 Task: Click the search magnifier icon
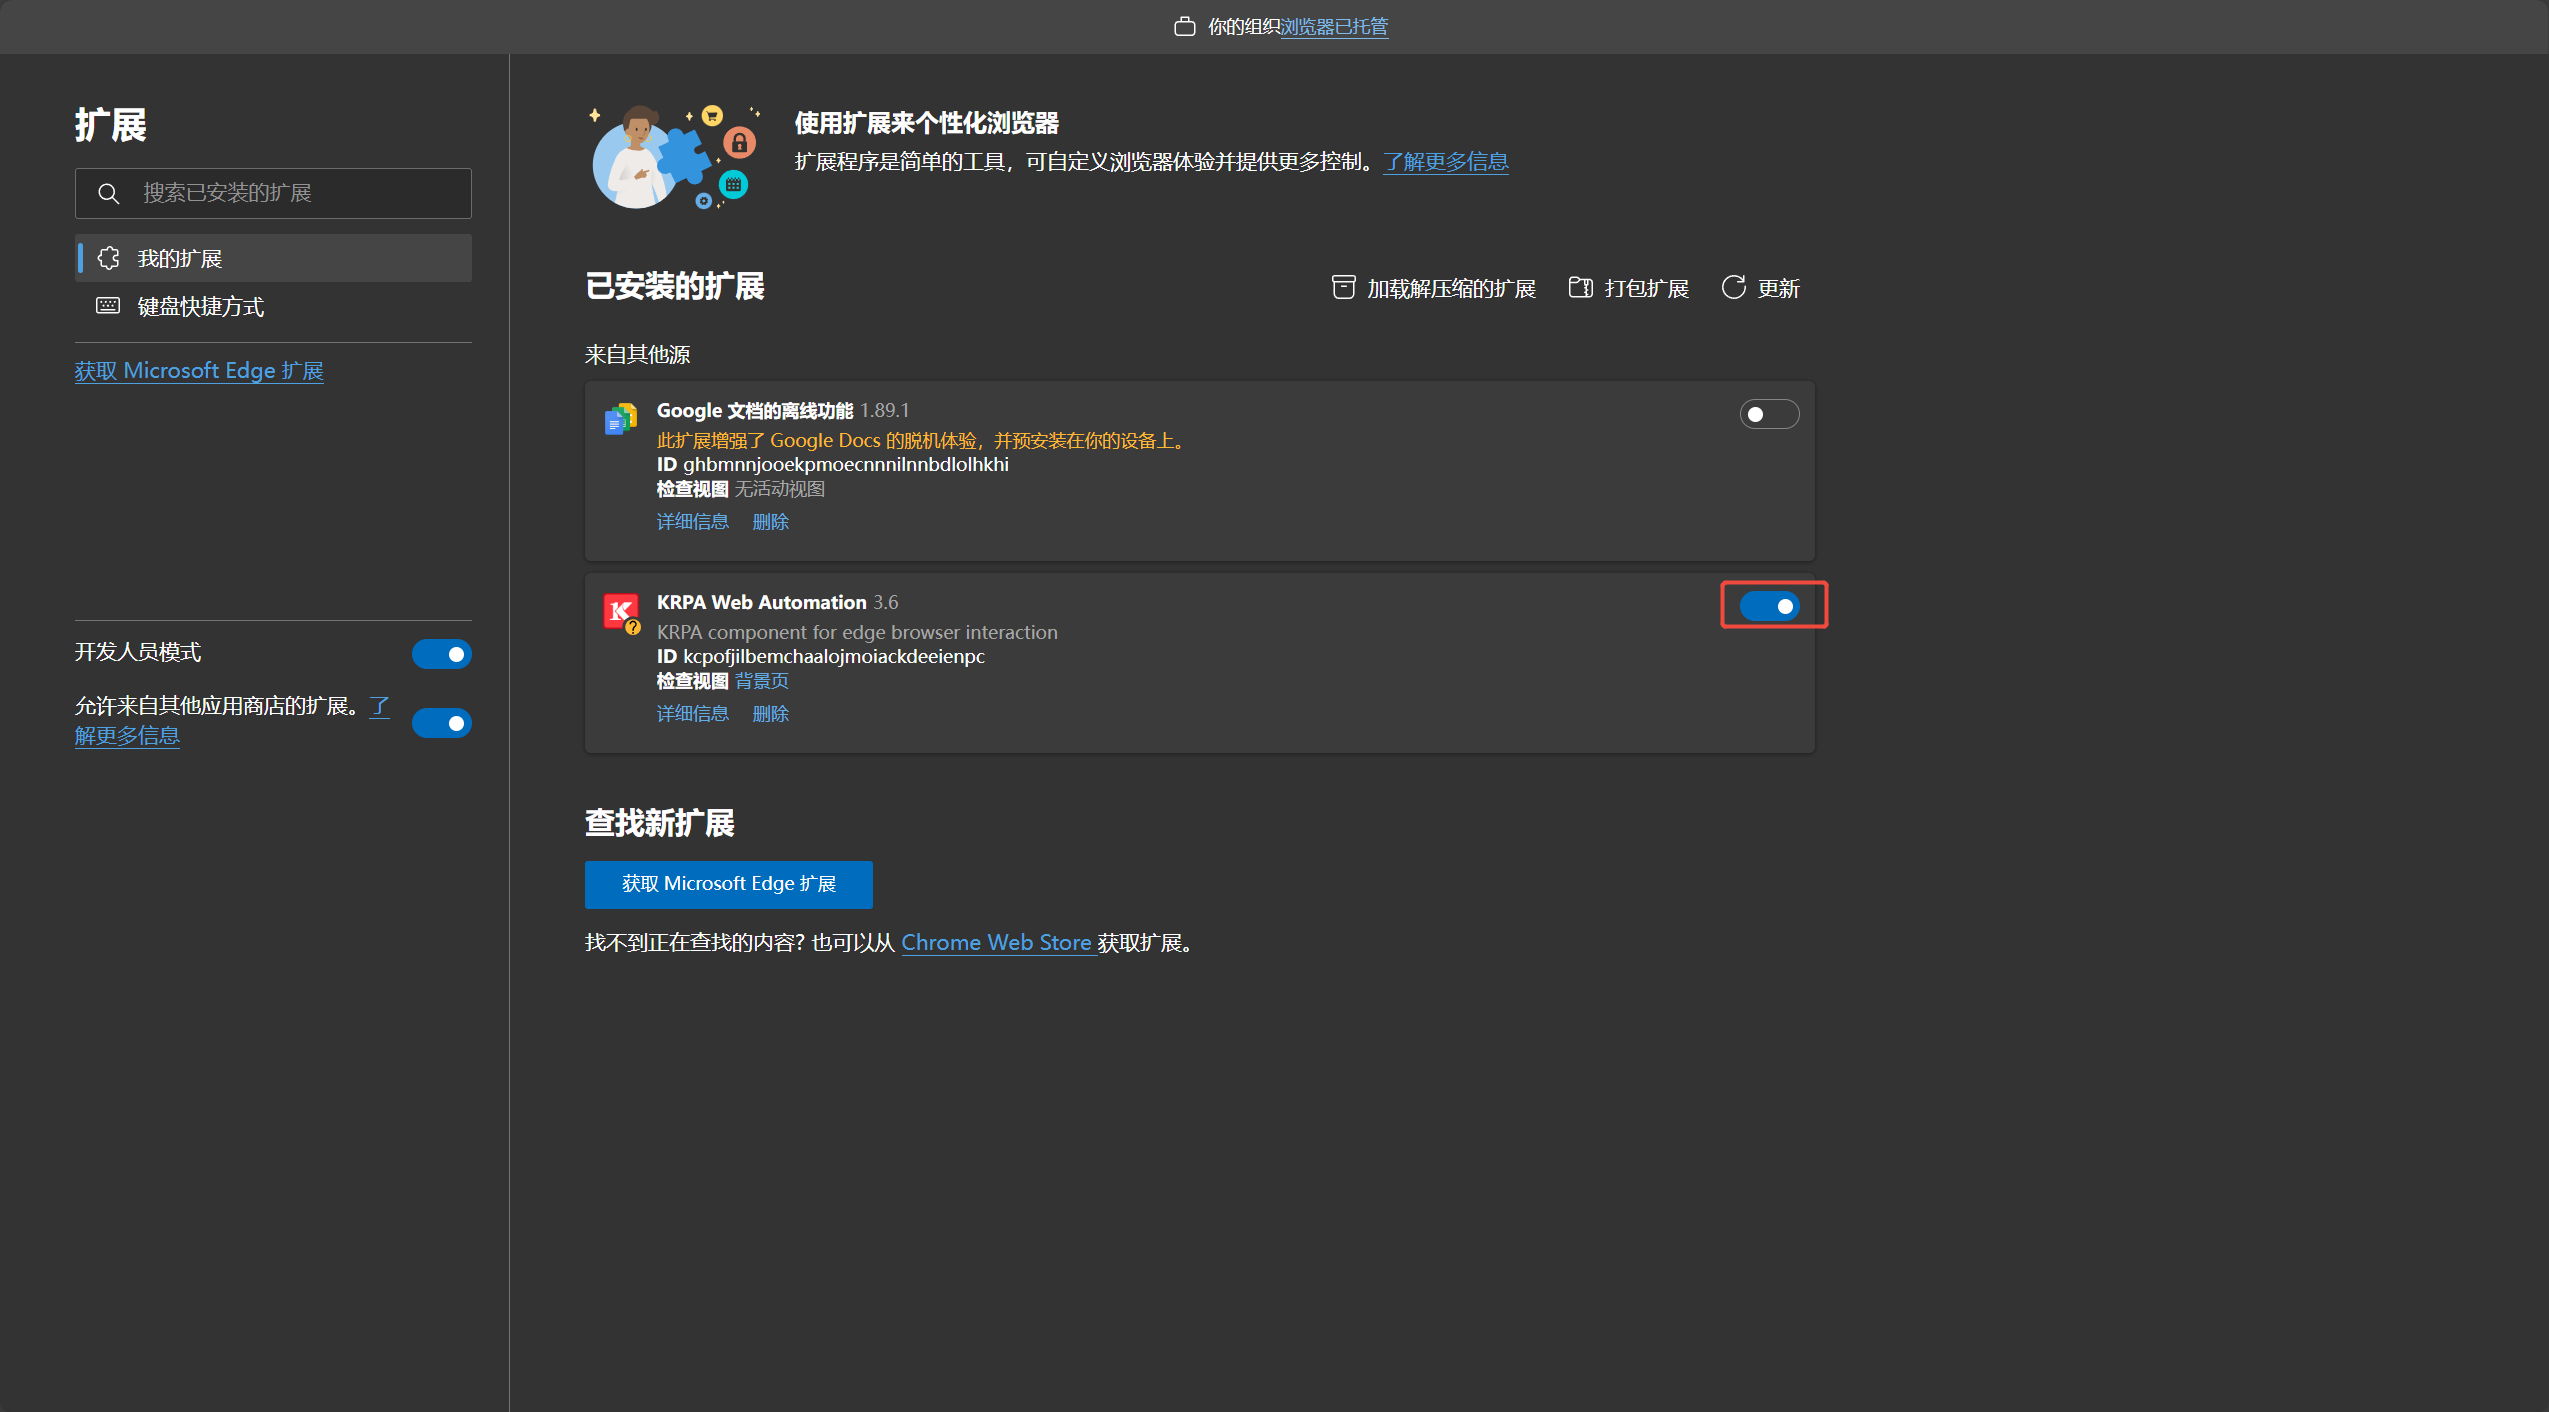[x=109, y=193]
